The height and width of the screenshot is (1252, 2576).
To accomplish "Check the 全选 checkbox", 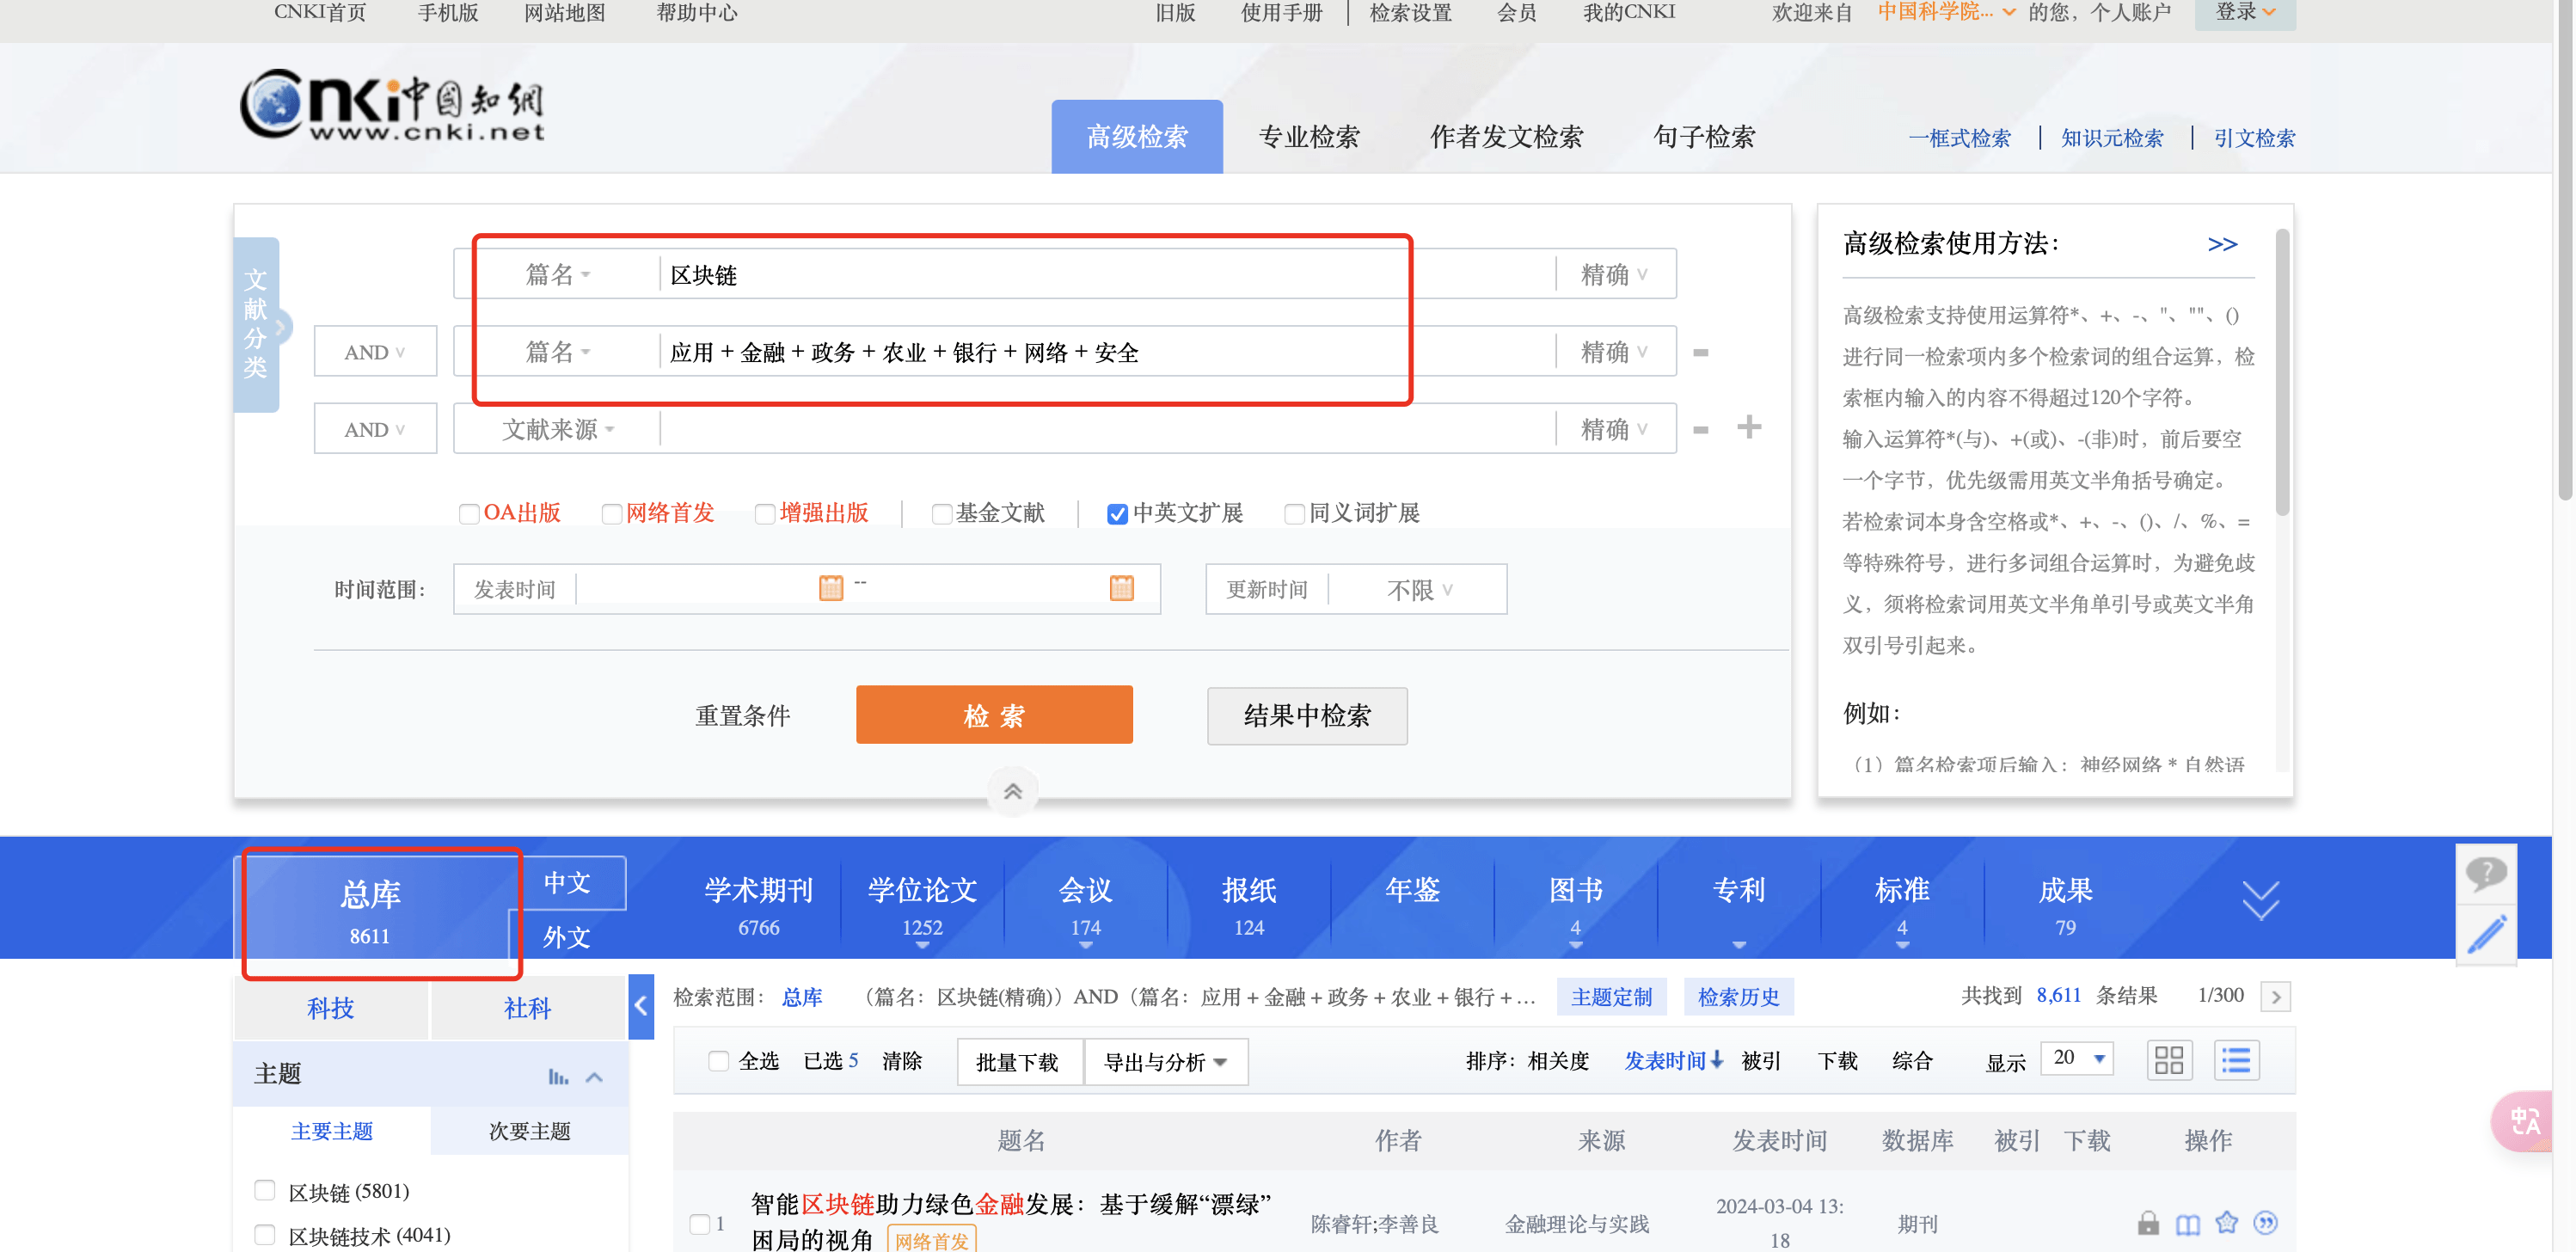I will (718, 1059).
